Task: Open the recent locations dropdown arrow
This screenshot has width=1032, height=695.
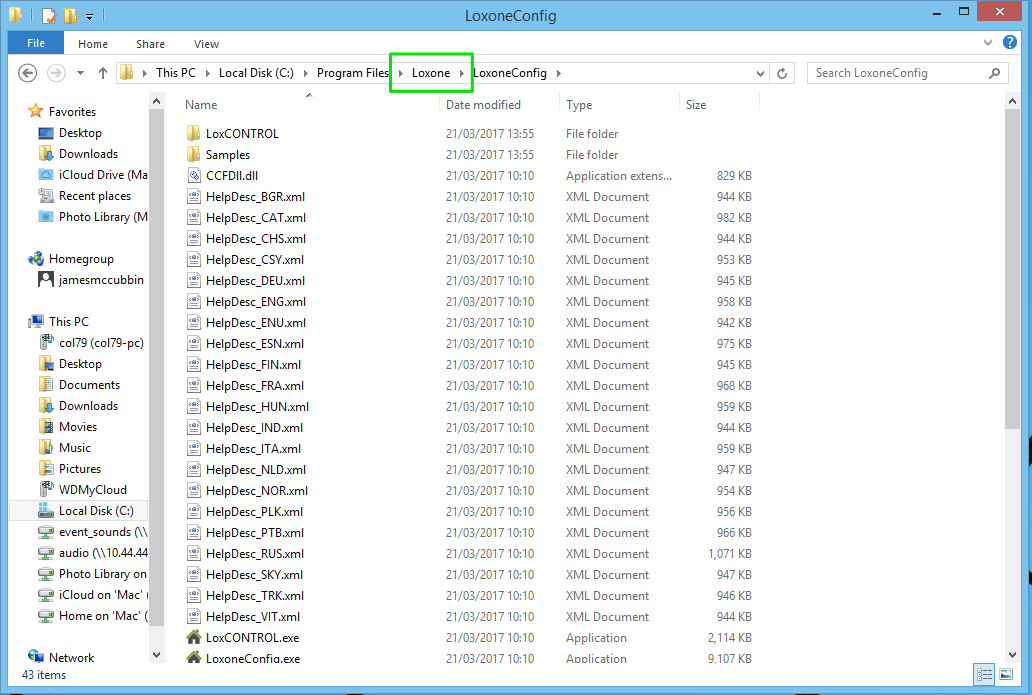Action: tap(80, 73)
